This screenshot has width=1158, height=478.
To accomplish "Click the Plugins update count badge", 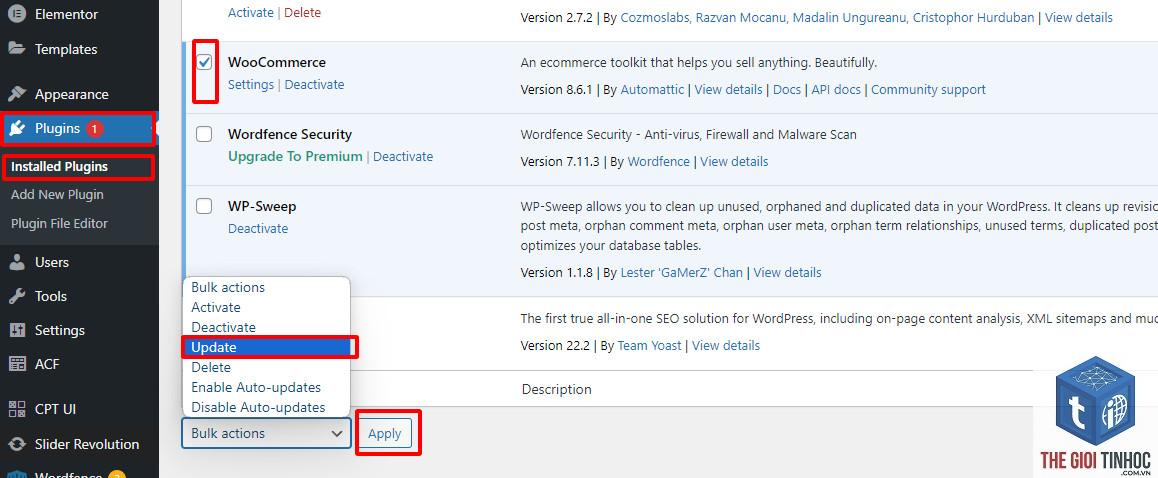I will coord(94,129).
